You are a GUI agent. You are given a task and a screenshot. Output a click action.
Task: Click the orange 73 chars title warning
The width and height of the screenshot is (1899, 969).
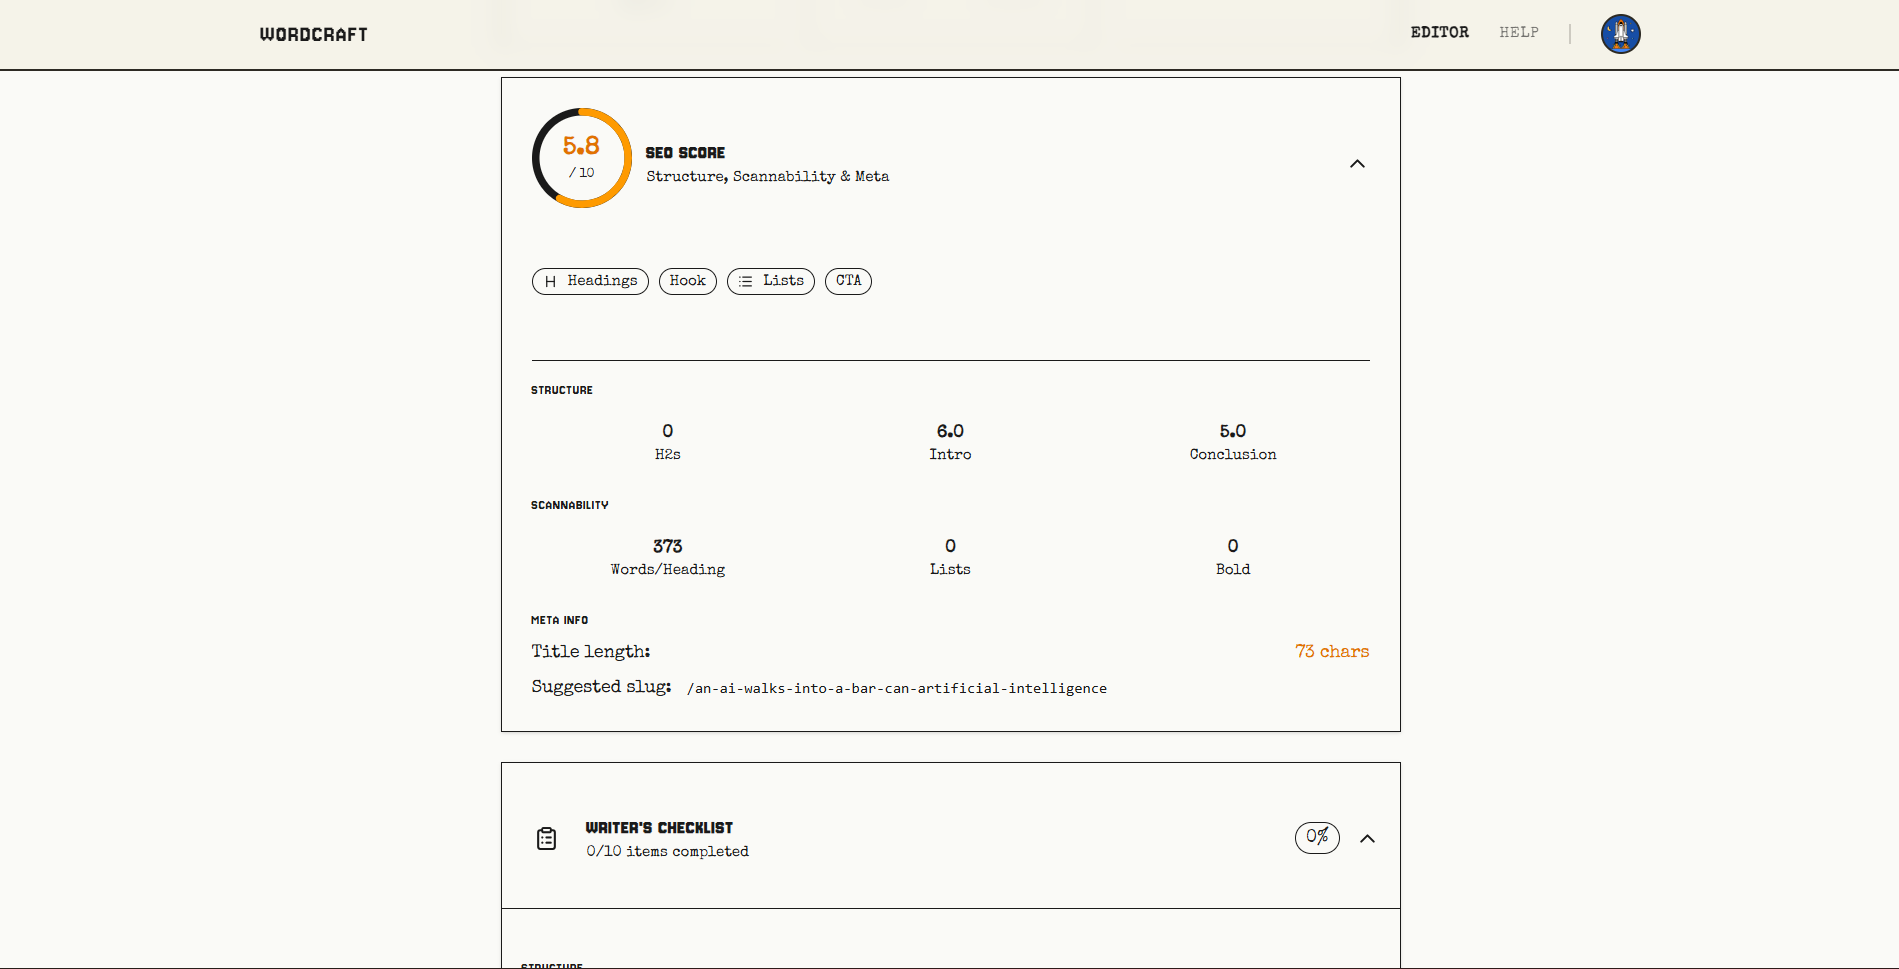1332,651
